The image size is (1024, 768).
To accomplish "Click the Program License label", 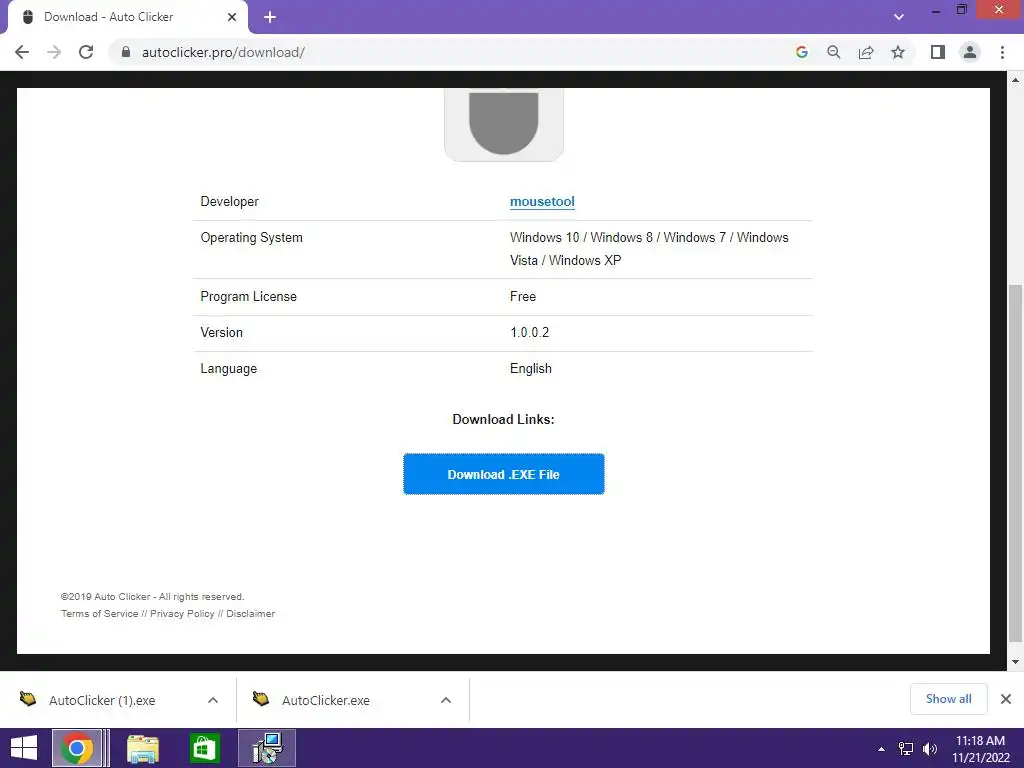I will tap(248, 296).
